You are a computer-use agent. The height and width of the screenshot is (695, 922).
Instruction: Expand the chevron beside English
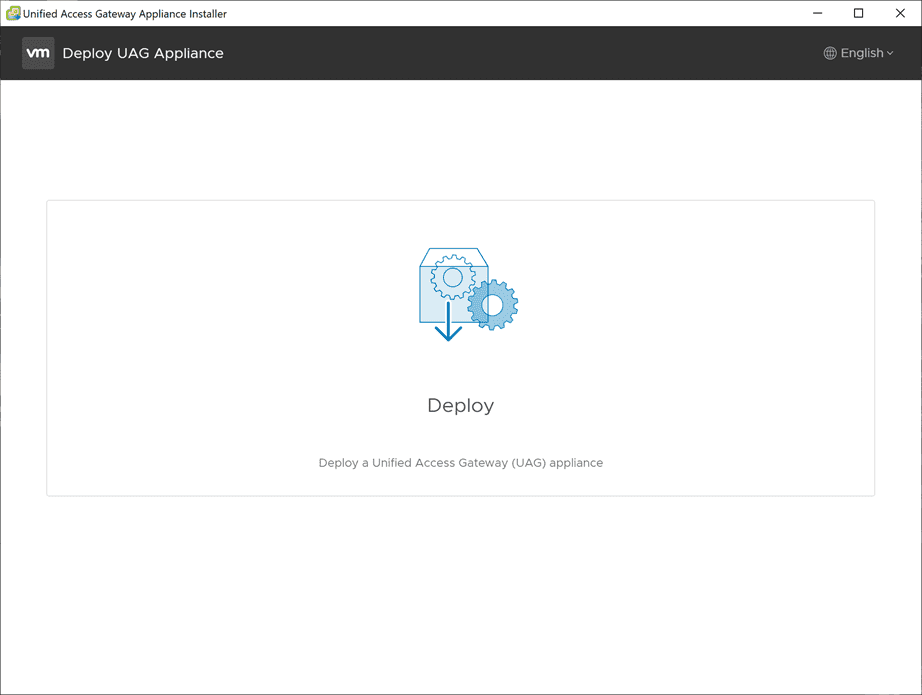pyautogui.click(x=890, y=54)
